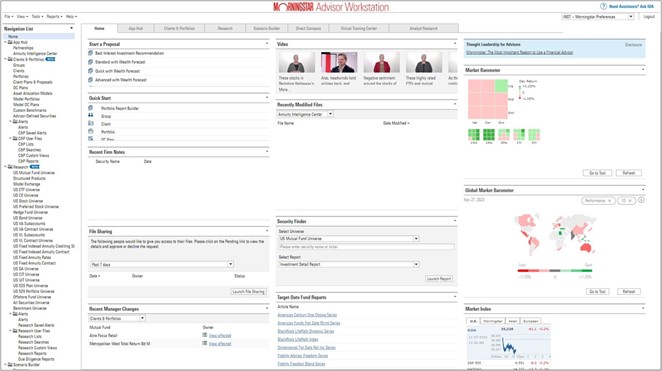This screenshot has height=371, width=662.
Task: Select the Asian tab in Market Index
Action: point(513,321)
